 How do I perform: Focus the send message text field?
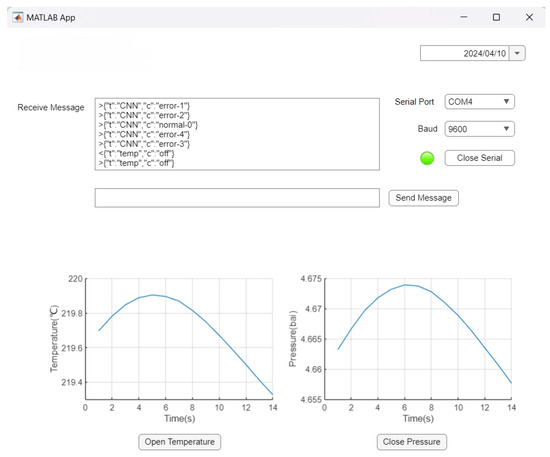237,198
